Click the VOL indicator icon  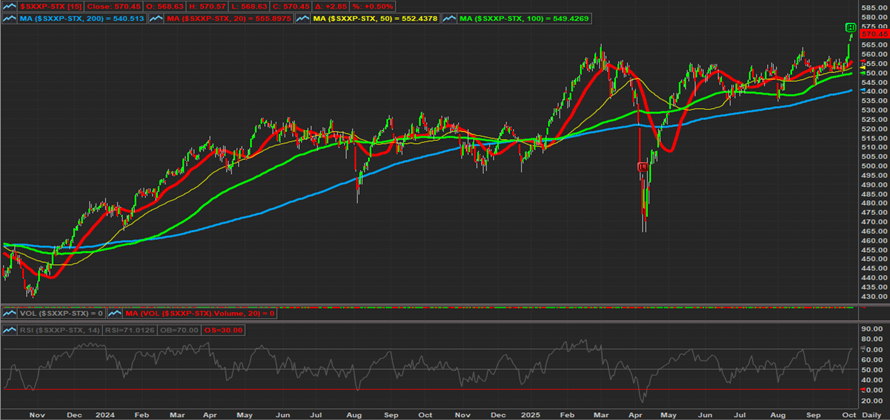8,315
